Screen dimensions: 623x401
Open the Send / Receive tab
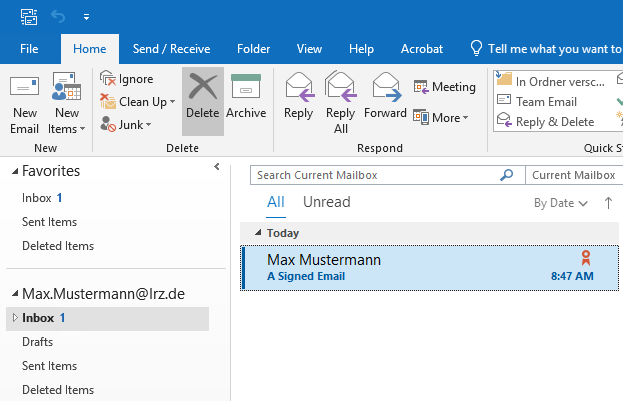coord(171,49)
